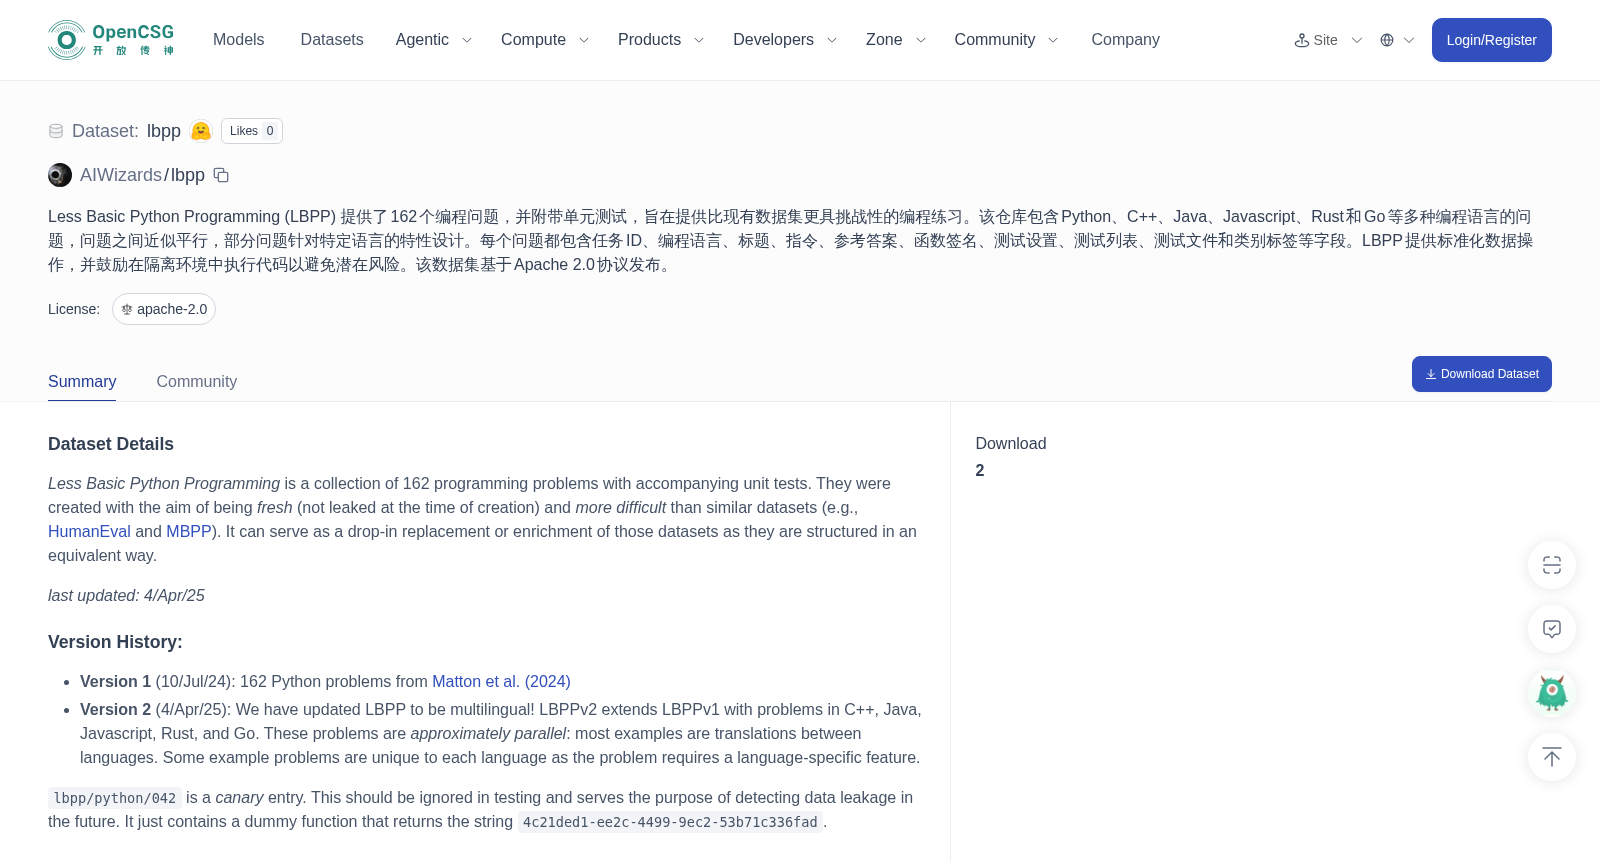Click the Likes 0 button
Screen dimensions: 1600x861
click(x=252, y=131)
